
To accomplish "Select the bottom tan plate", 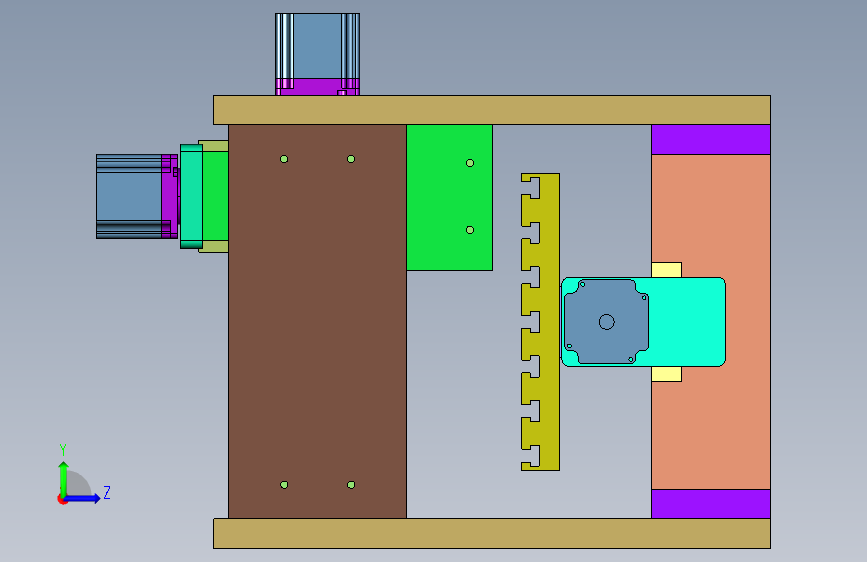I will pos(492,533).
